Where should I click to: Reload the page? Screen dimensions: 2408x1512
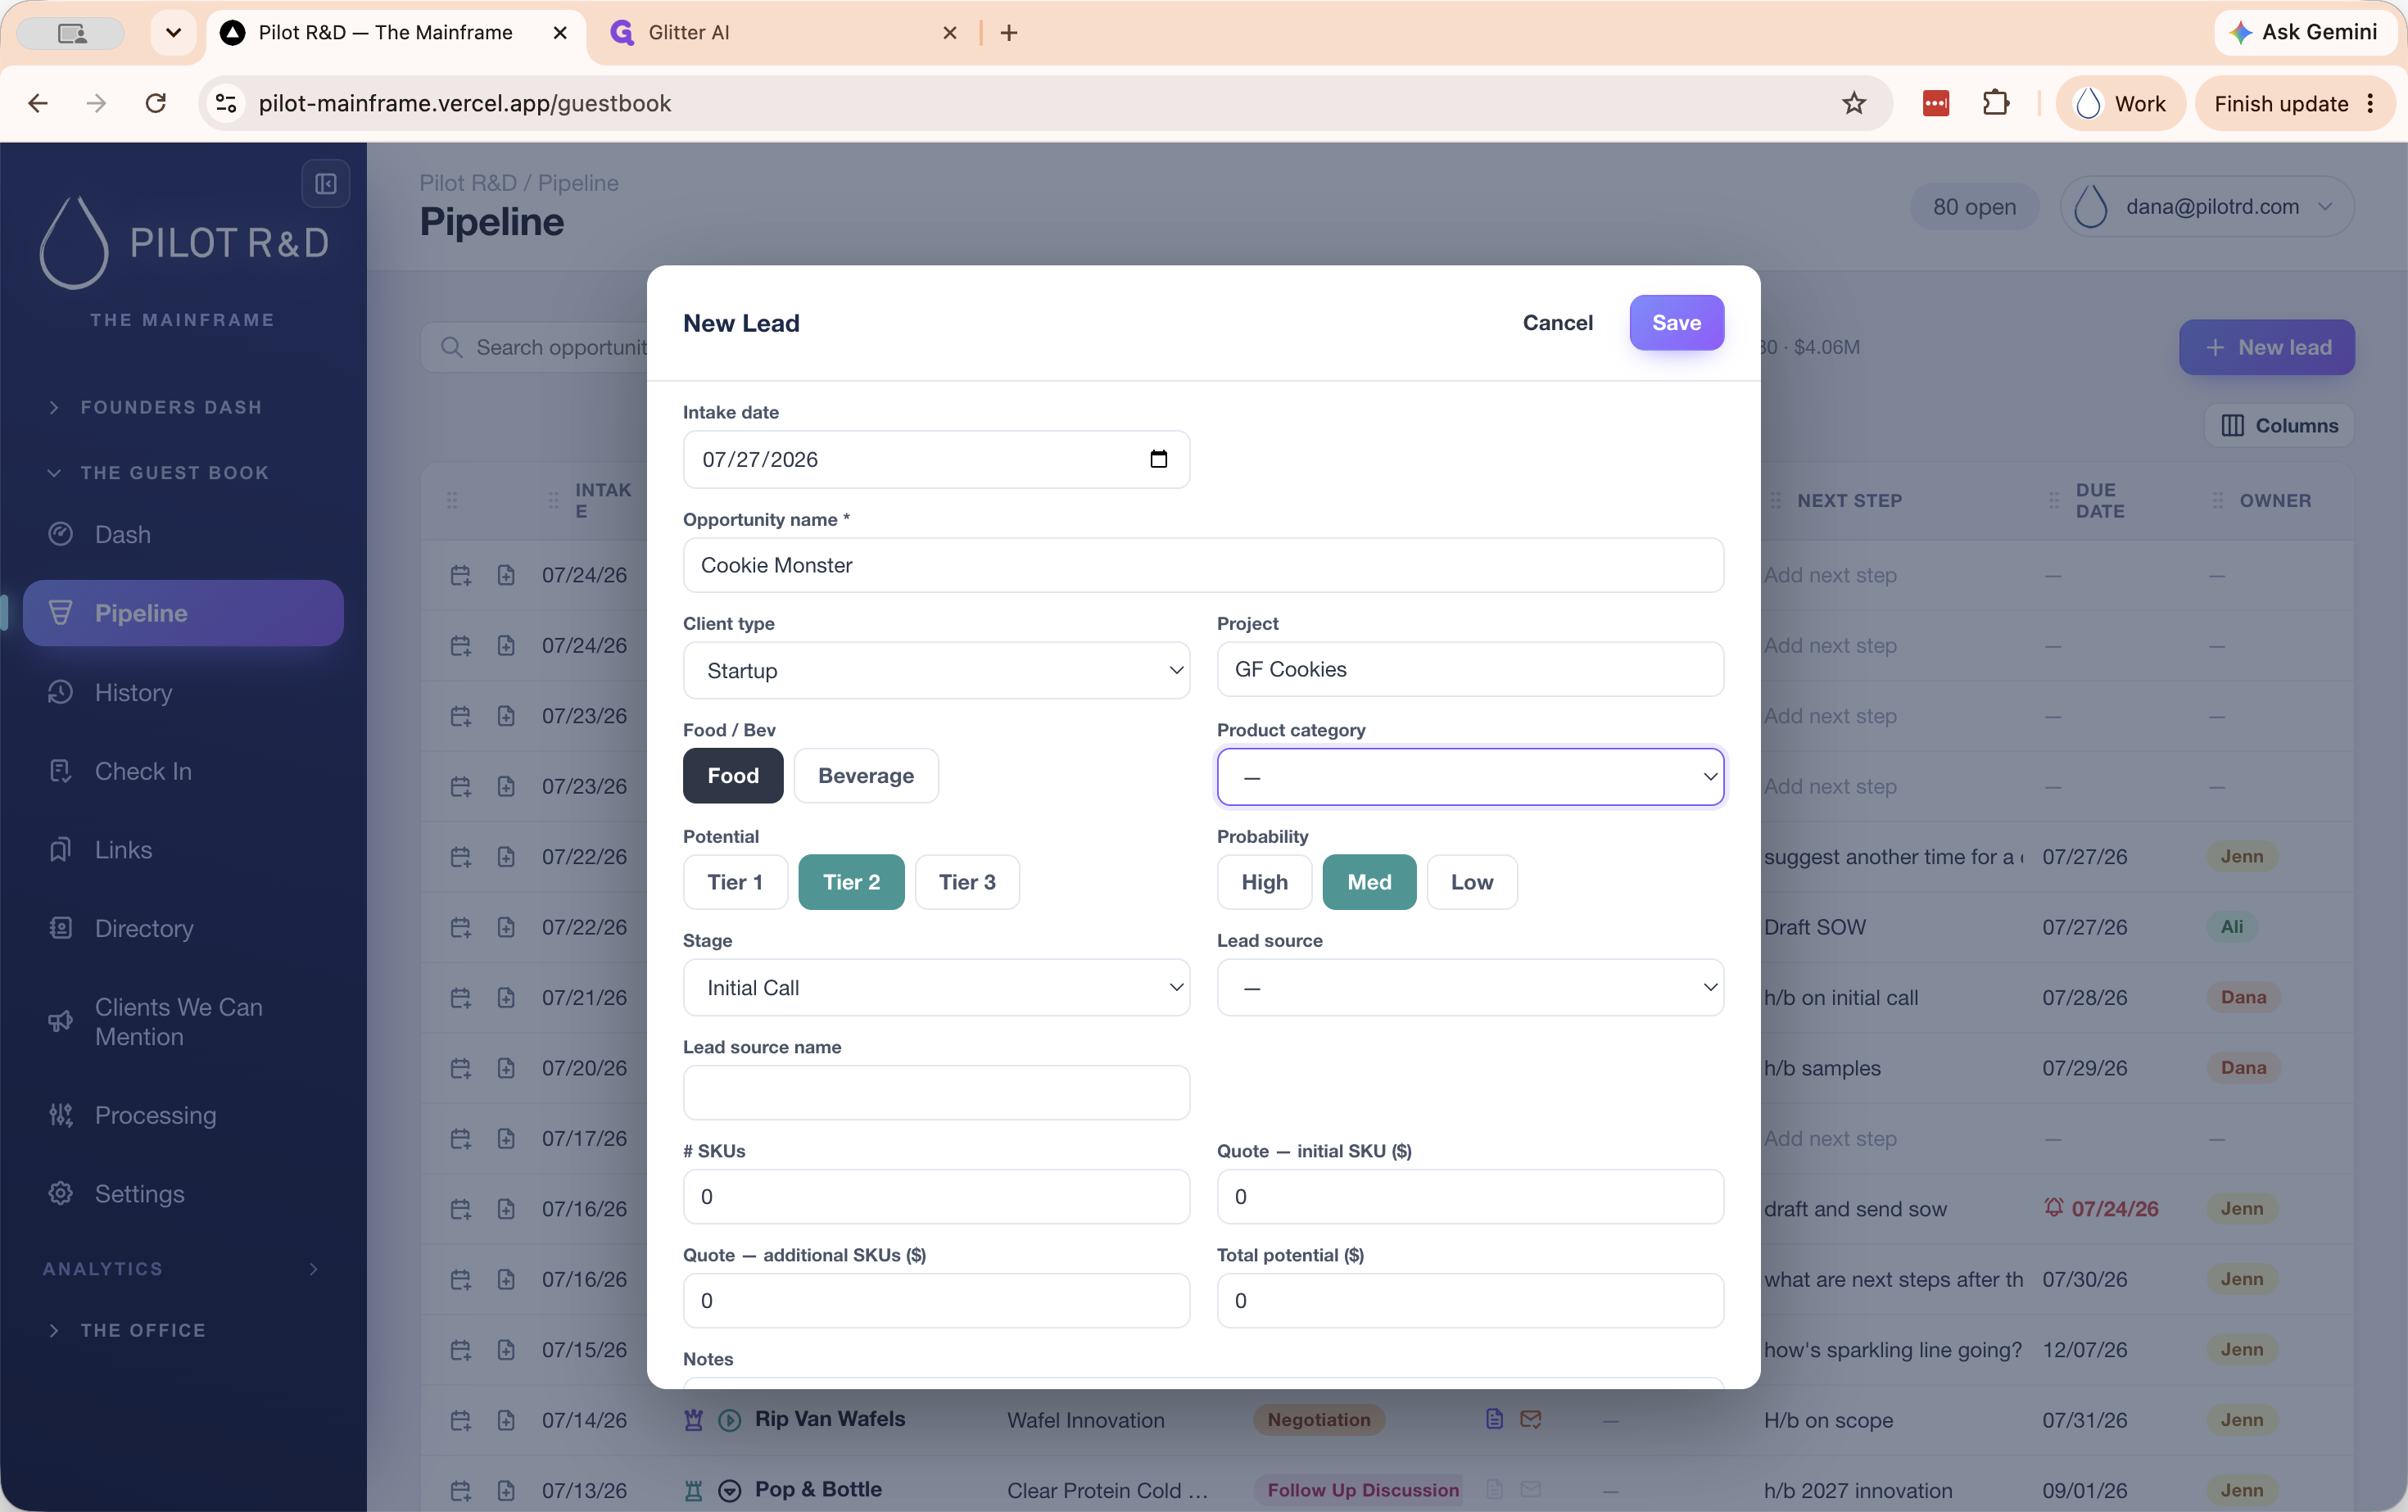[x=156, y=103]
